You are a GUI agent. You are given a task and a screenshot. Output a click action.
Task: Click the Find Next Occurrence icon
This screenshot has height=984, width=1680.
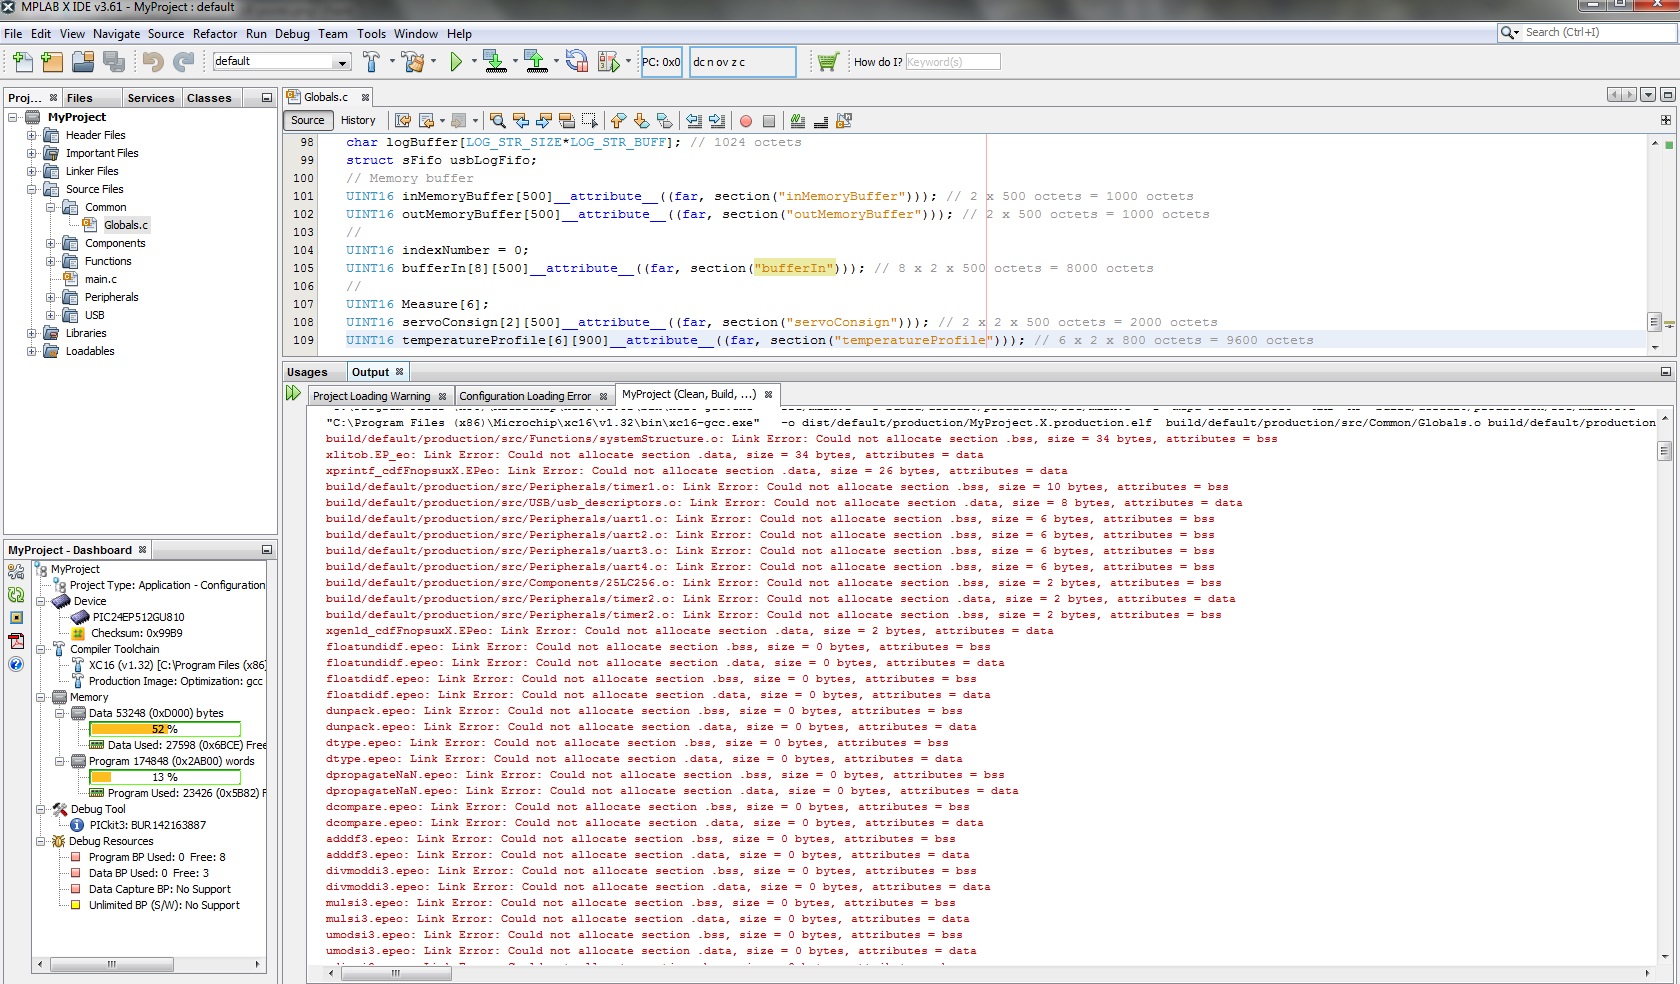(x=543, y=121)
